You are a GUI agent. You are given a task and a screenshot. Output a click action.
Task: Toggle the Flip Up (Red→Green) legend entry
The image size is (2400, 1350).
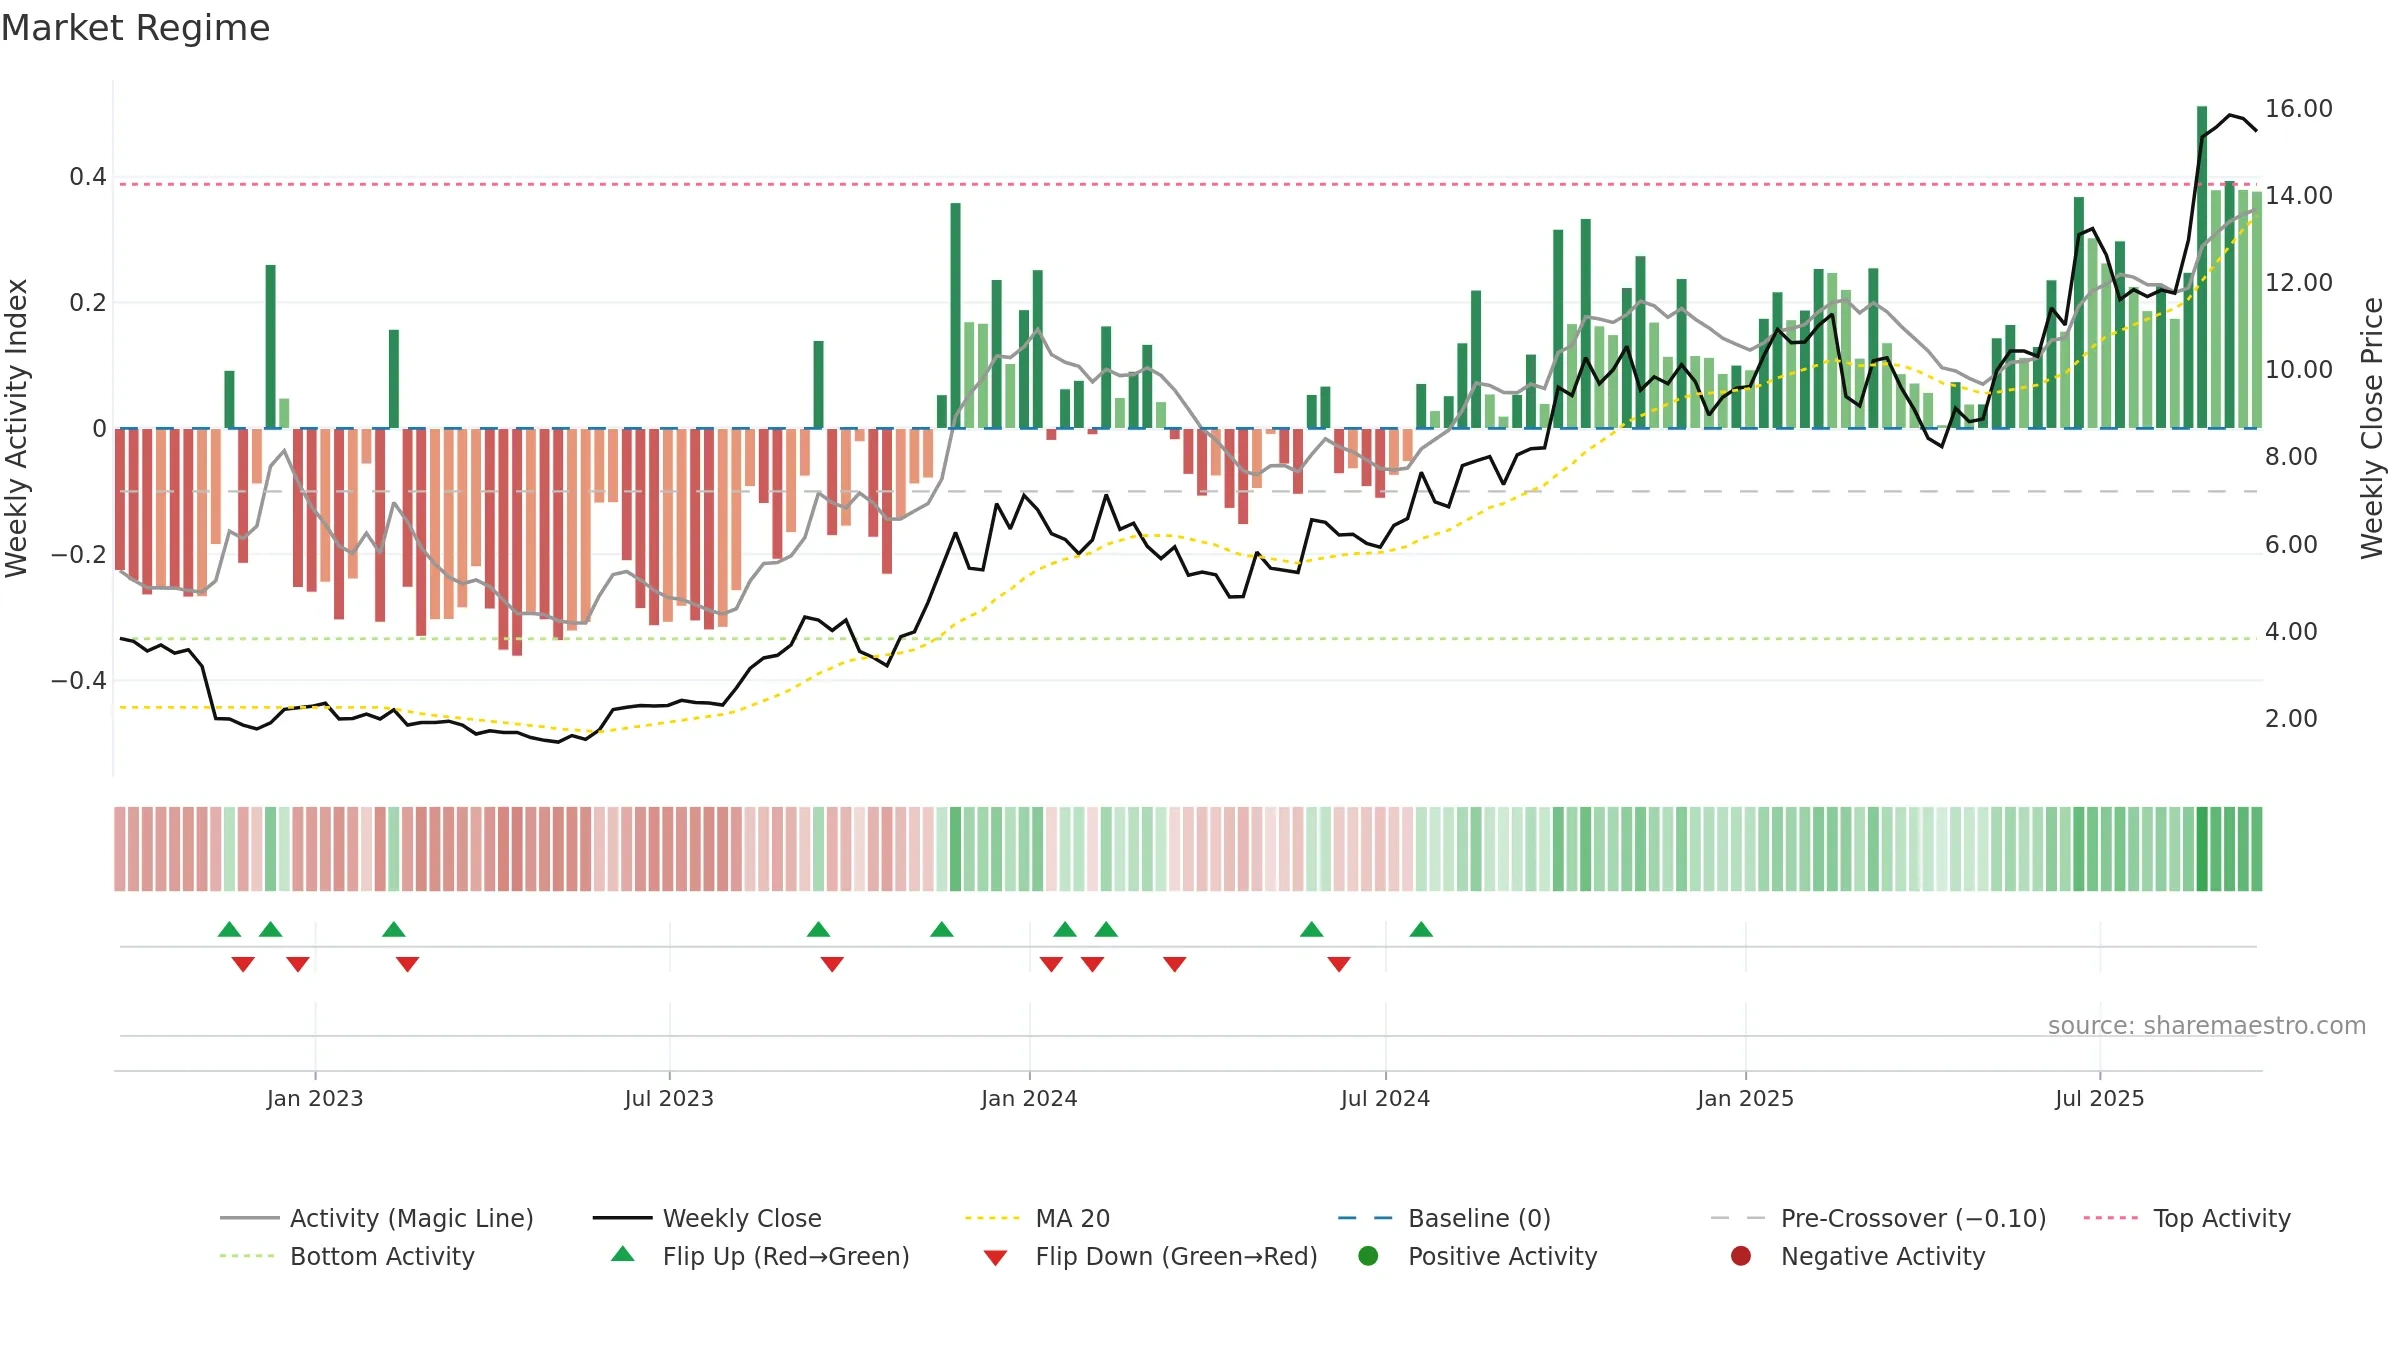click(x=760, y=1256)
